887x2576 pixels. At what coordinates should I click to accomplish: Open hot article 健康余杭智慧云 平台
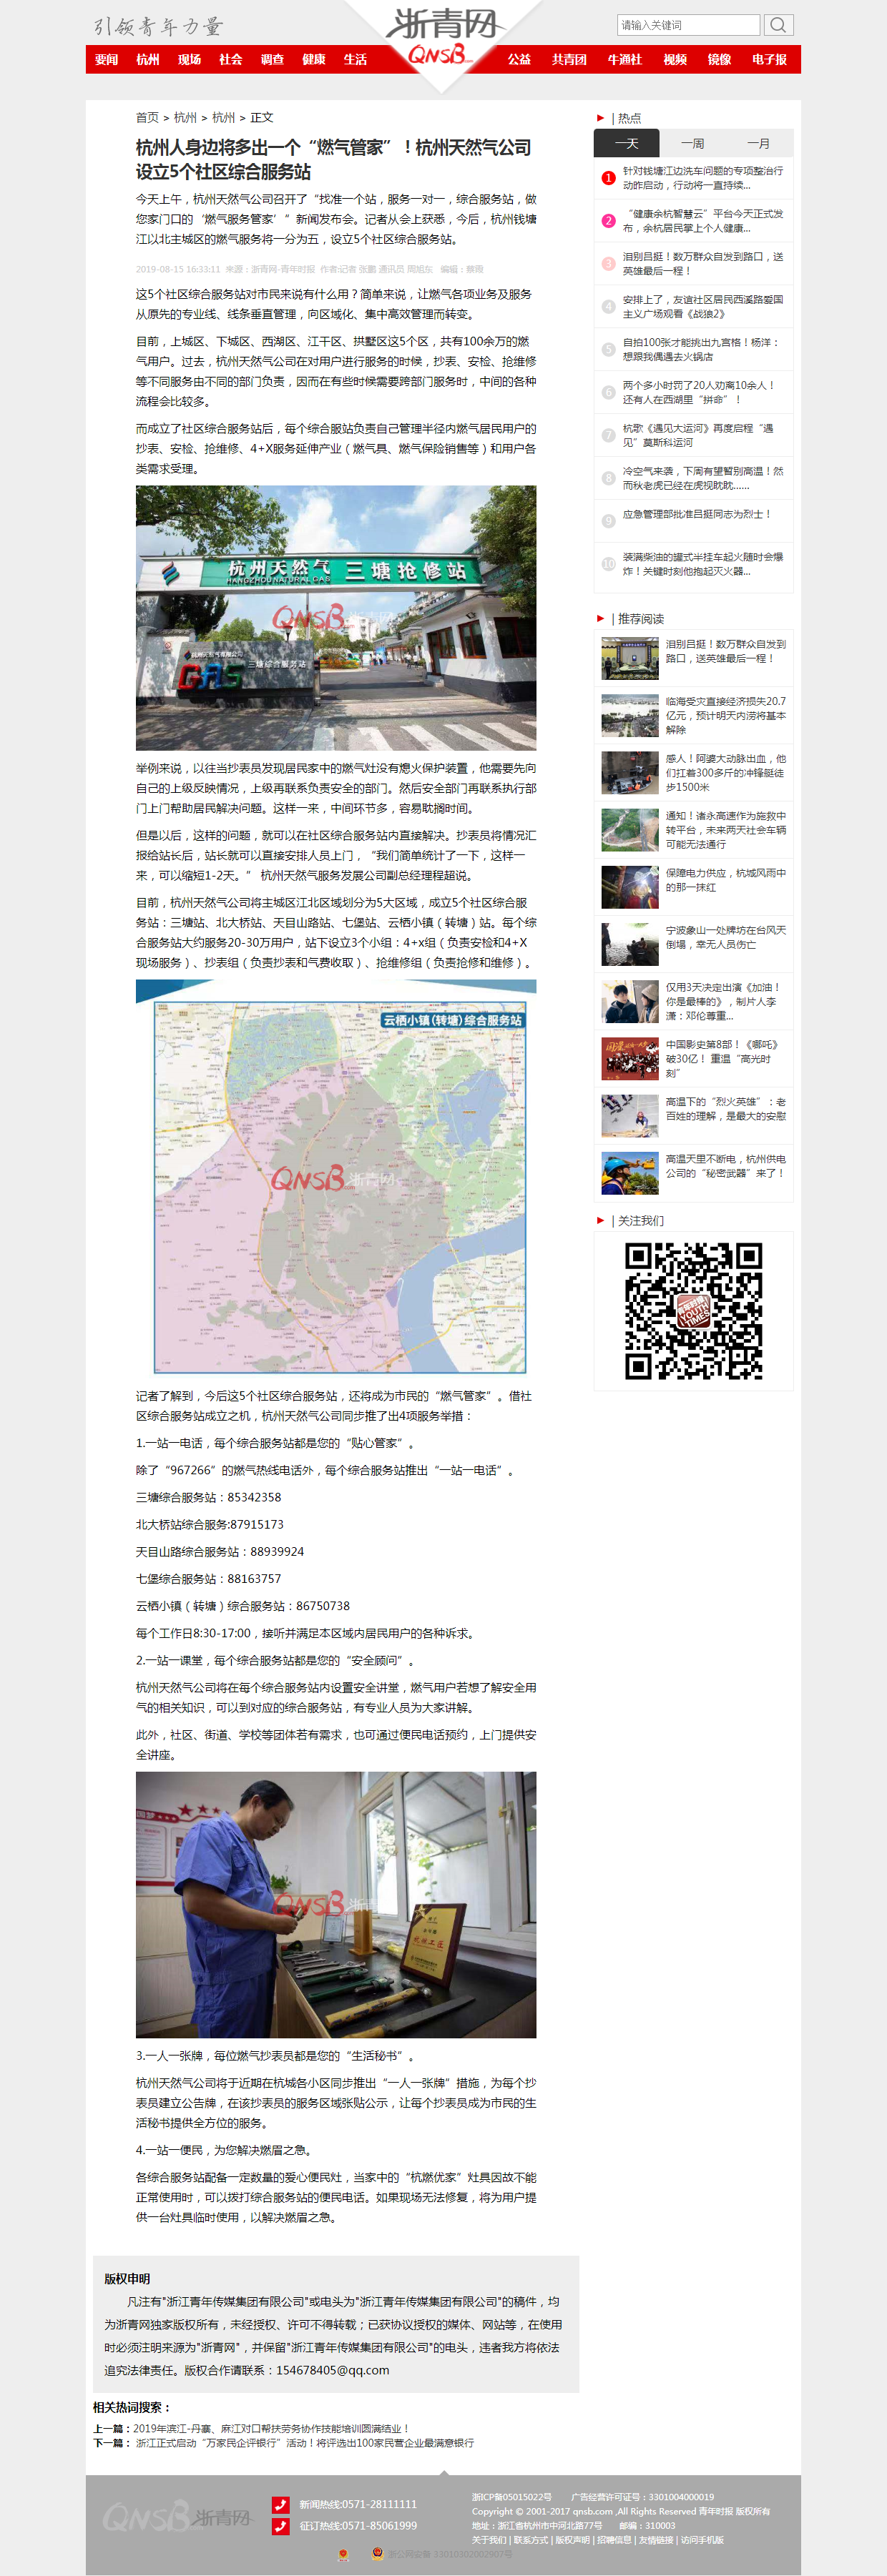pyautogui.click(x=703, y=221)
